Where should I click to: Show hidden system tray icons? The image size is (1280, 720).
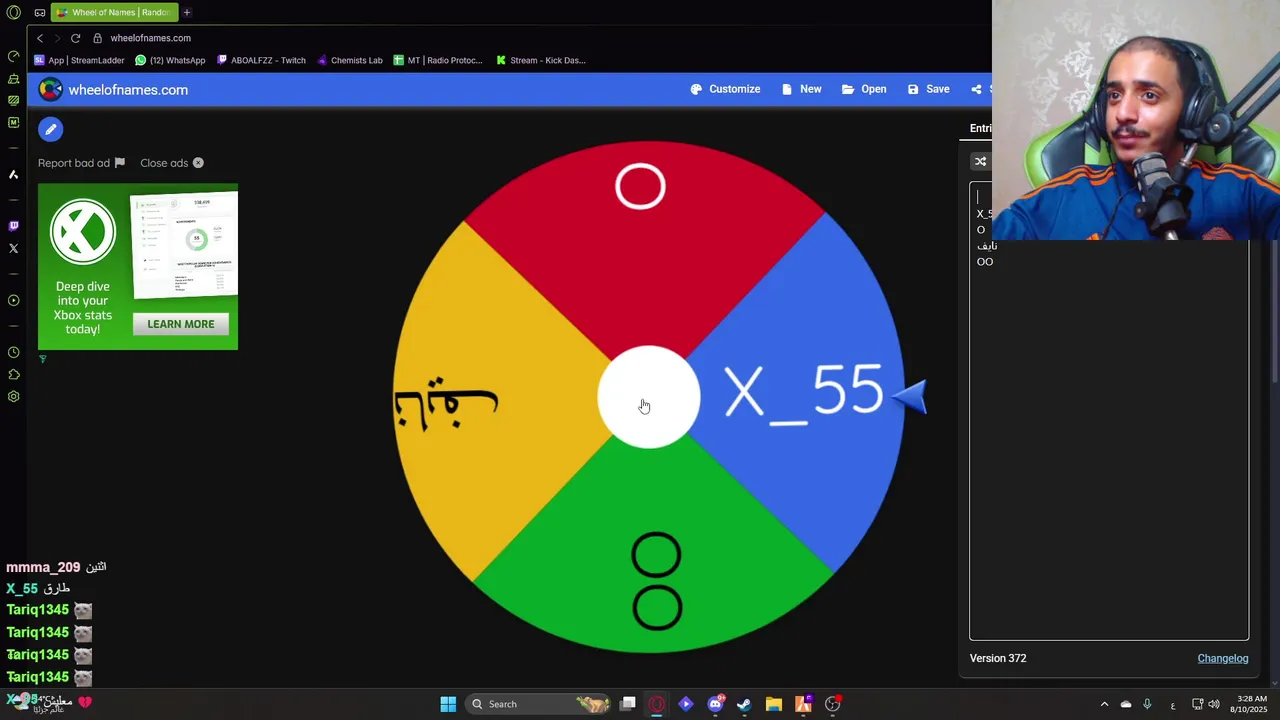coord(1104,704)
